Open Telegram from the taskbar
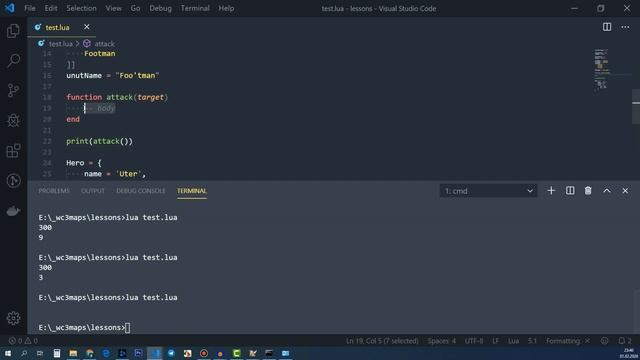Viewport: 640px width, 360px height. coord(171,353)
